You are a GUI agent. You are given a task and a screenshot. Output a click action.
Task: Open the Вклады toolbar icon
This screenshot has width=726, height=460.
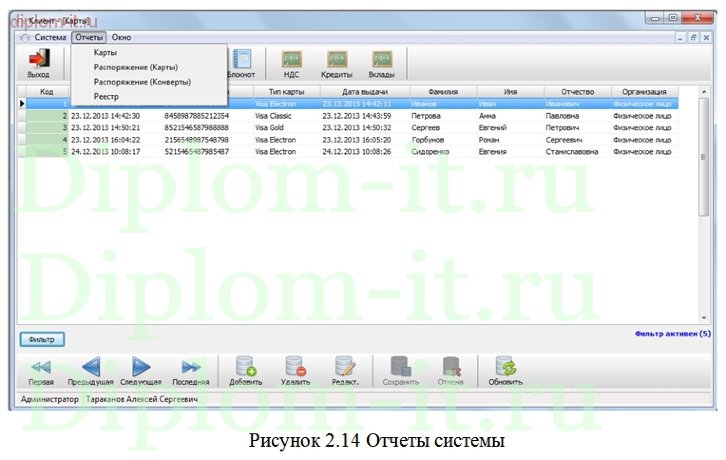click(382, 62)
